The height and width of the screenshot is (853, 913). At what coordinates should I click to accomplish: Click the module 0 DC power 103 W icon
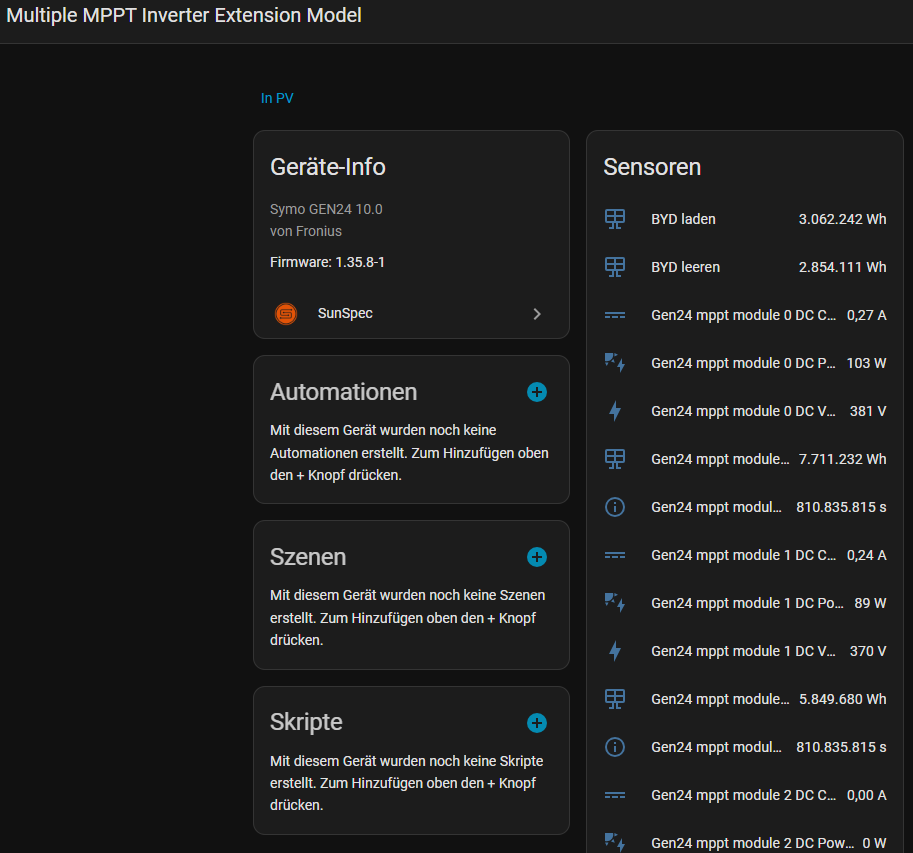pos(615,363)
